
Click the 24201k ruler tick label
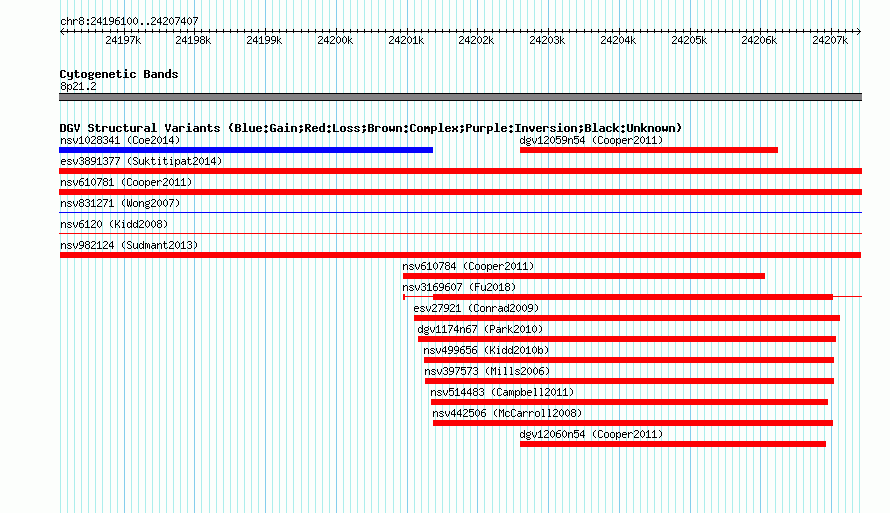[406, 40]
